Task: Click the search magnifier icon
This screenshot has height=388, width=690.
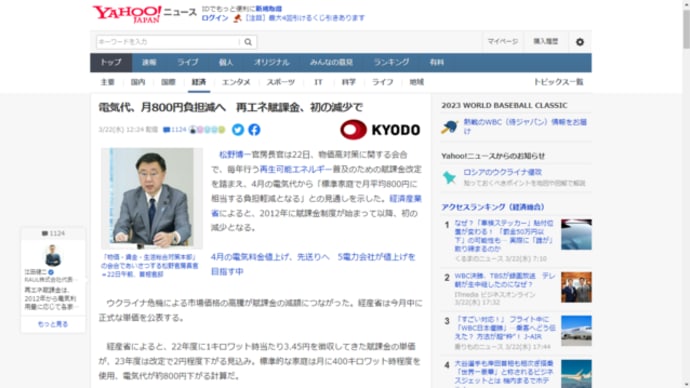Action: pos(248,42)
